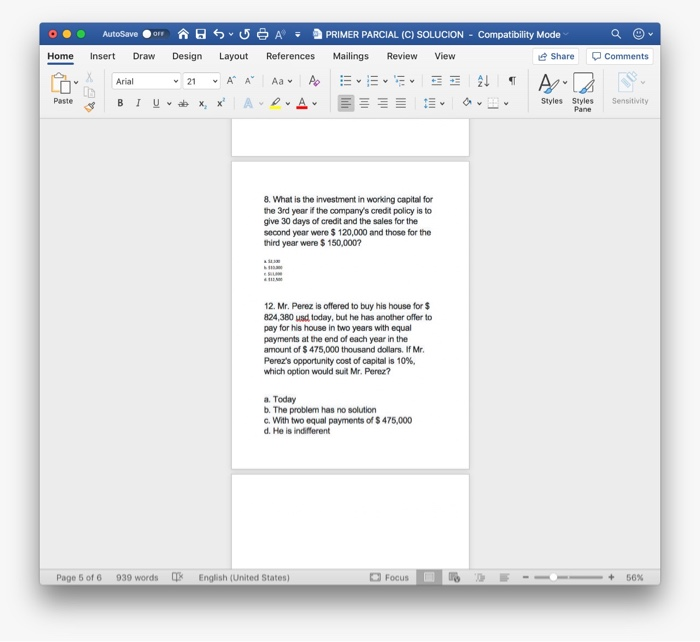
Task: Show or hide paragraph marks
Action: coord(512,81)
